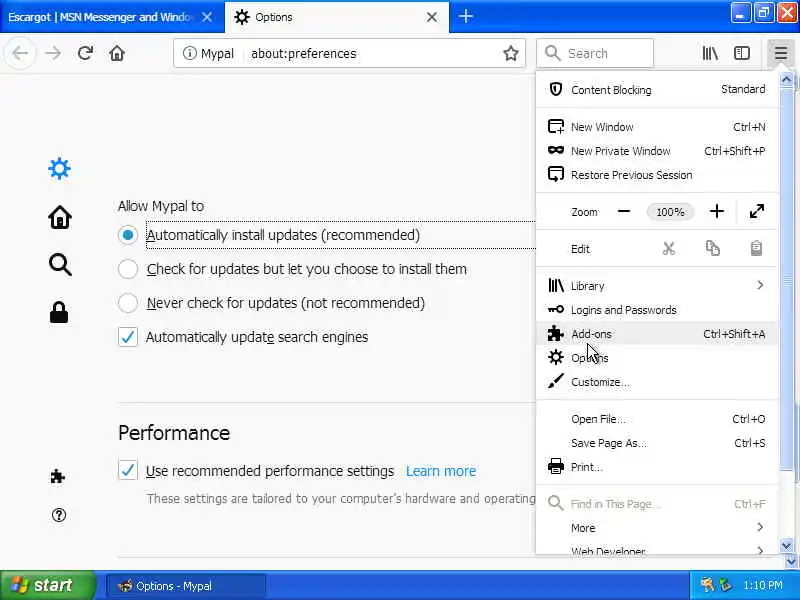The height and width of the screenshot is (600, 800).
Task: Toggle the sidebar view icon
Action: (742, 53)
